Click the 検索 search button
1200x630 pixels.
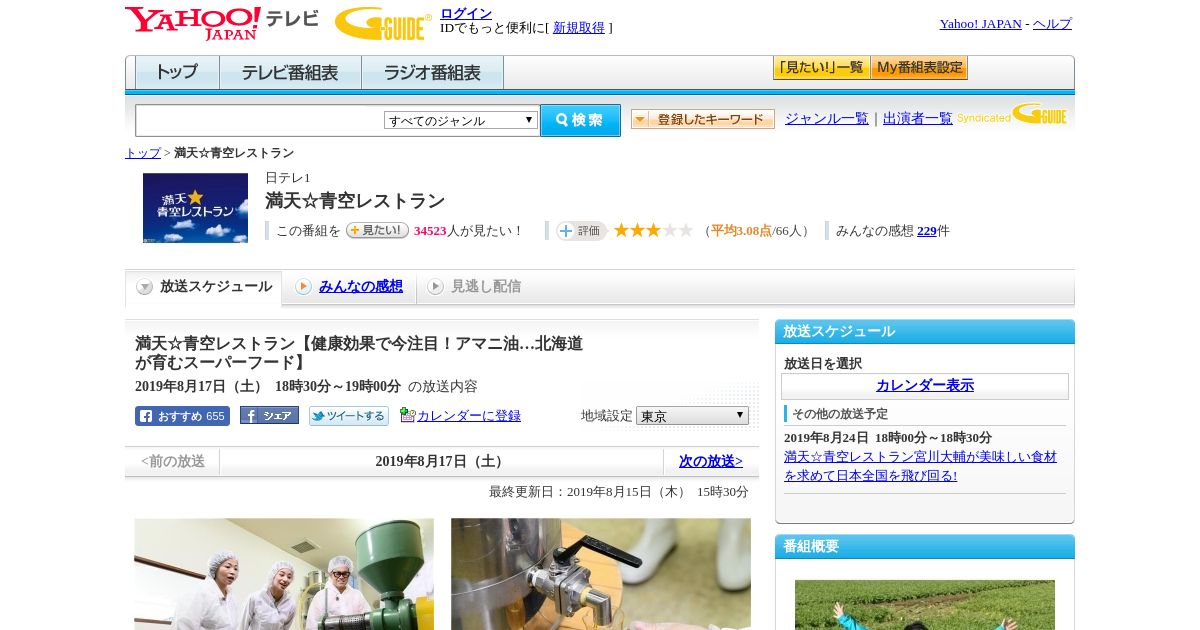[580, 120]
